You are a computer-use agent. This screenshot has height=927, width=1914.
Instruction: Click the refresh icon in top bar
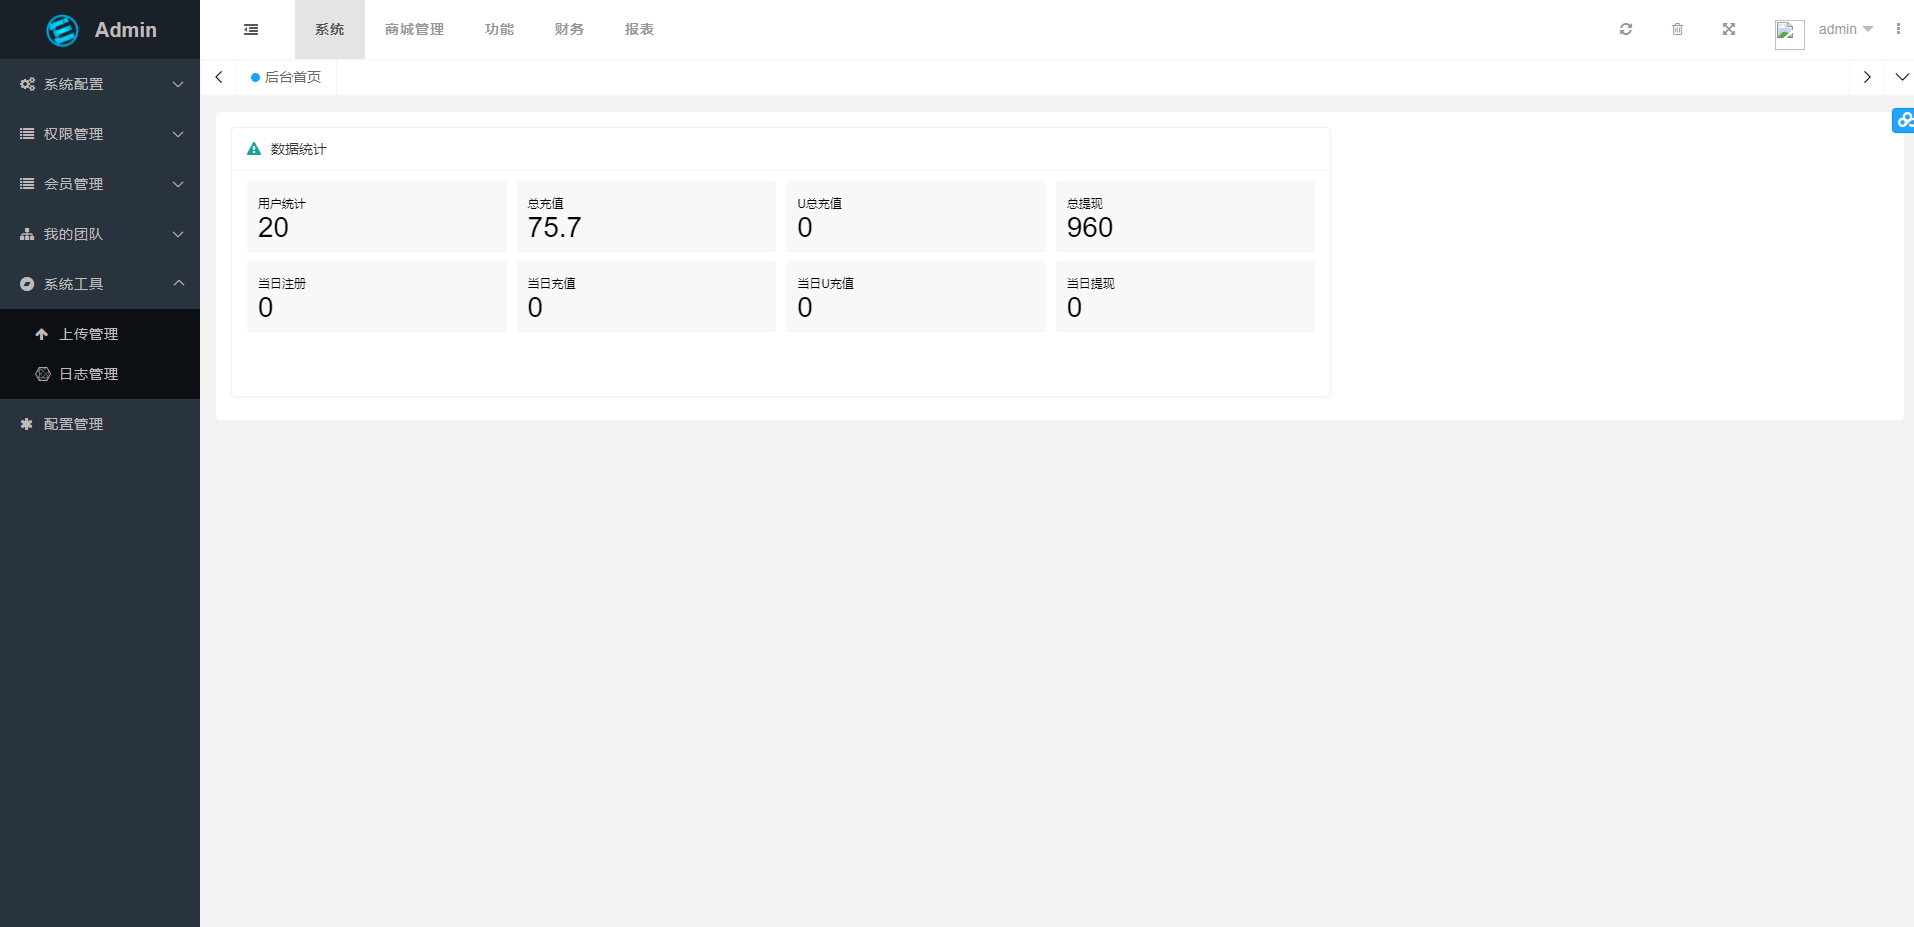point(1626,29)
